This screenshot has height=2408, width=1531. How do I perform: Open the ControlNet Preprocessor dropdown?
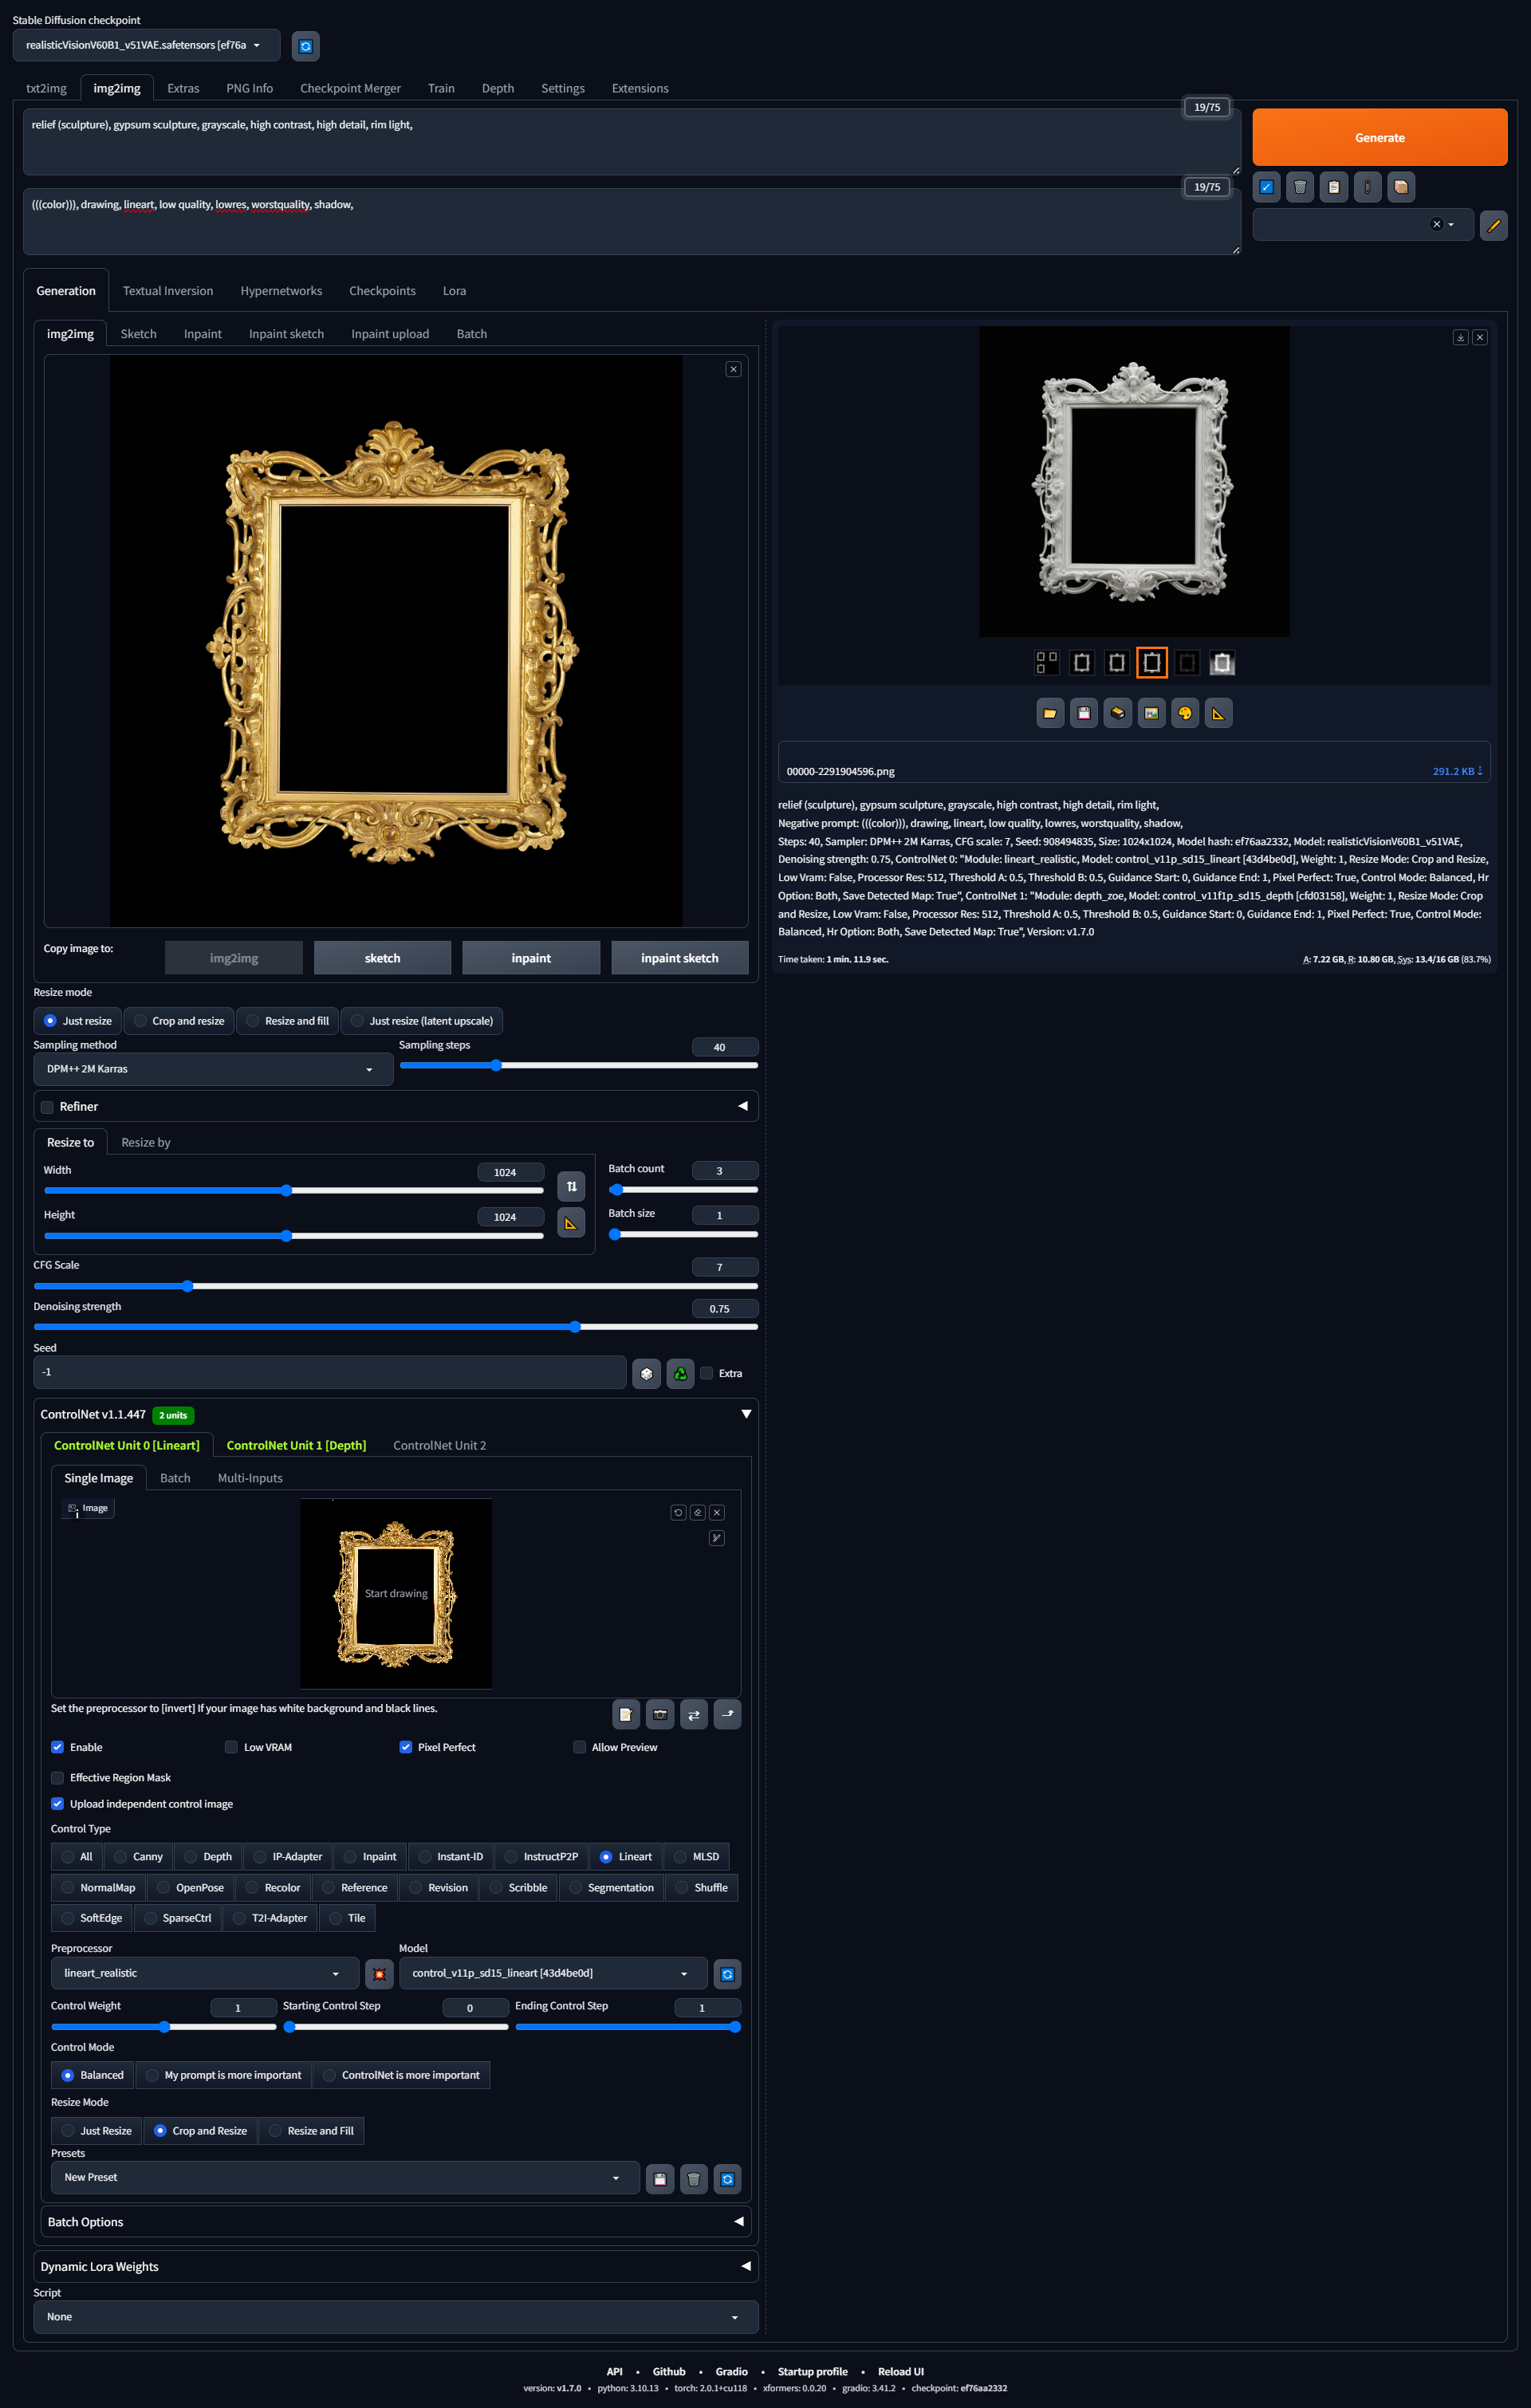[204, 1973]
